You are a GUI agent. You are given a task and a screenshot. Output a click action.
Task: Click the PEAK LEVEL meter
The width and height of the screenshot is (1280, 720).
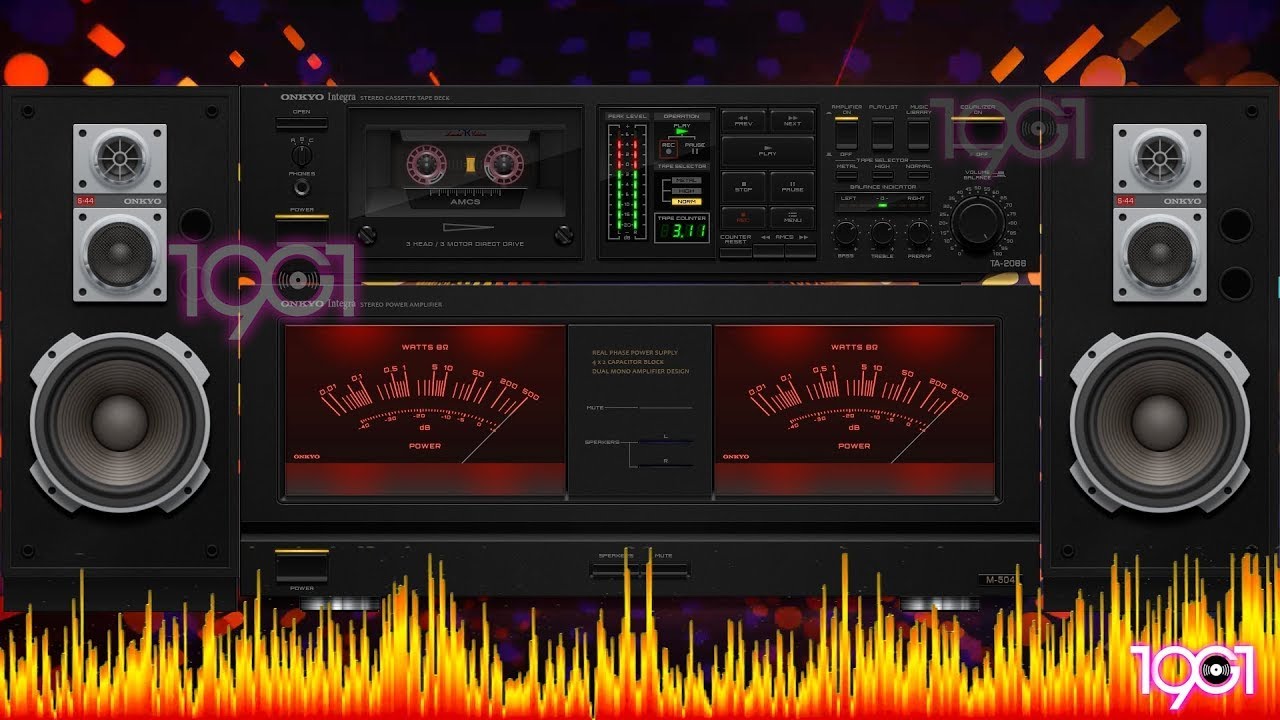(x=627, y=182)
